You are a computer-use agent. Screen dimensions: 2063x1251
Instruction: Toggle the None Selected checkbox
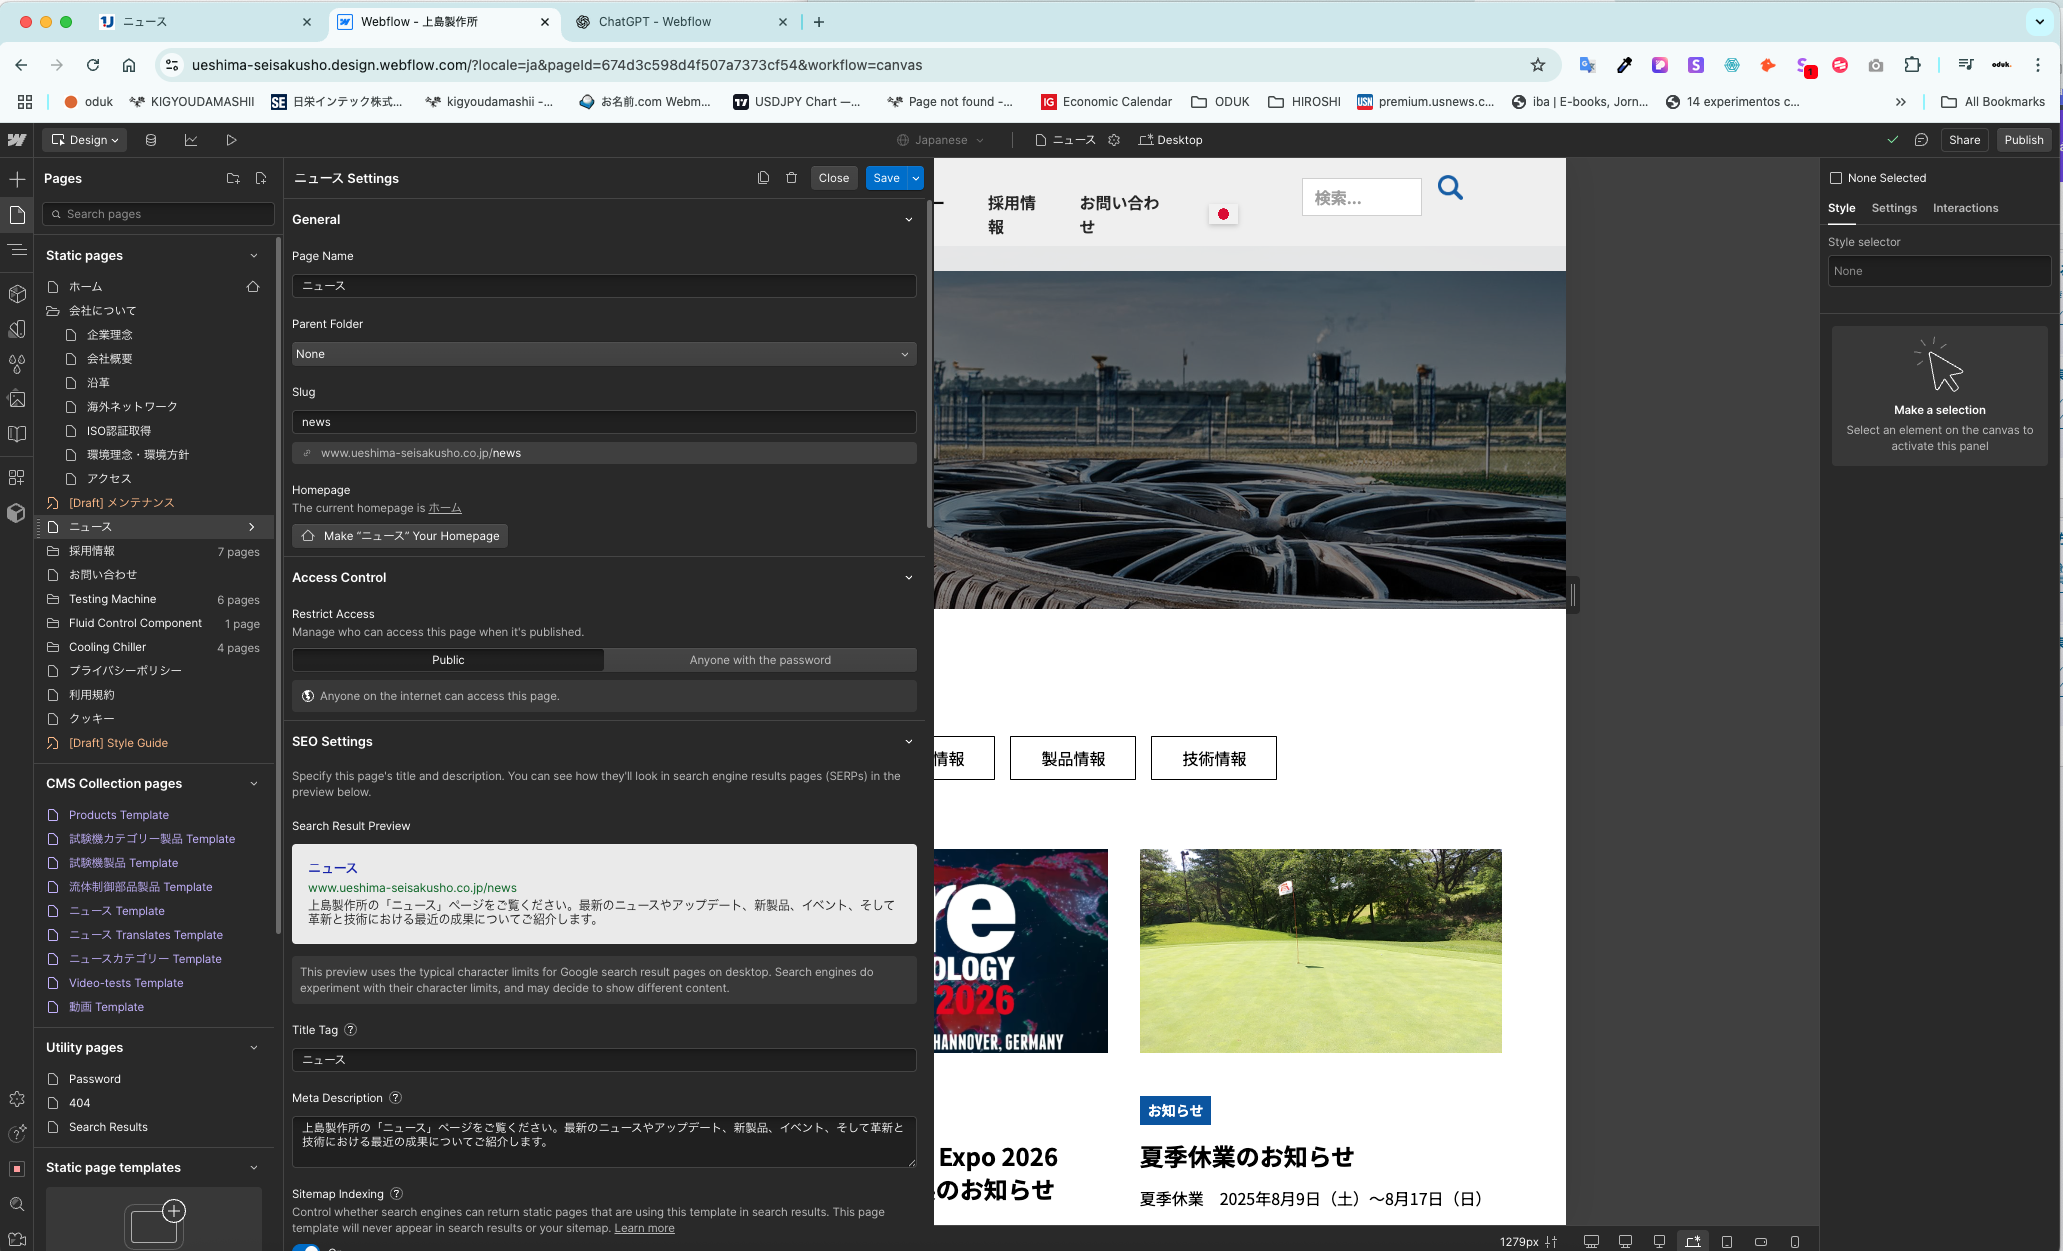coord(1836,178)
